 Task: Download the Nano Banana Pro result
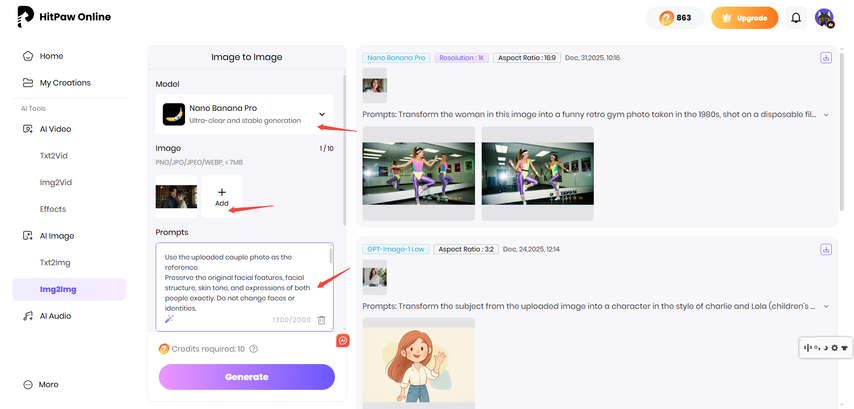coord(826,58)
